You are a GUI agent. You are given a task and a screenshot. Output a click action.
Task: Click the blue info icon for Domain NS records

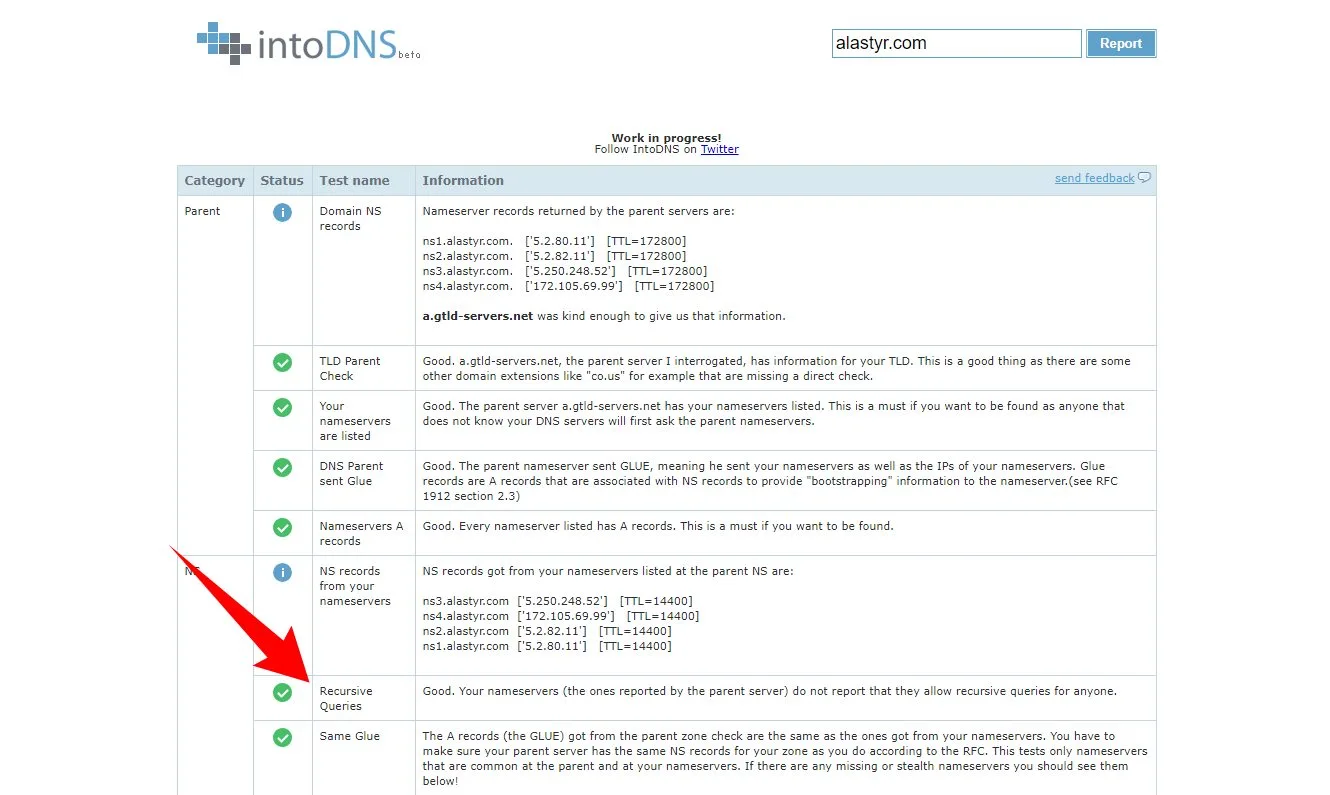pos(282,212)
